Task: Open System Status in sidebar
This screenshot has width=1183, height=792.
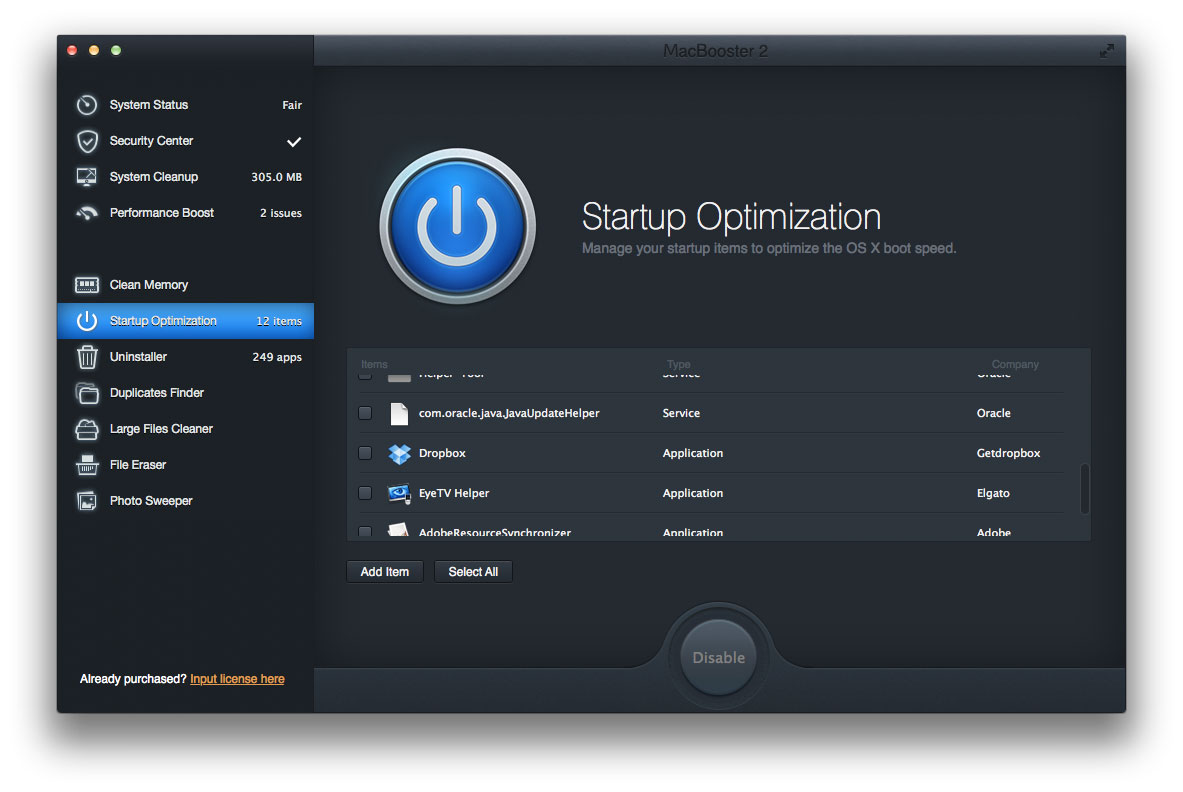Action: click(x=186, y=105)
